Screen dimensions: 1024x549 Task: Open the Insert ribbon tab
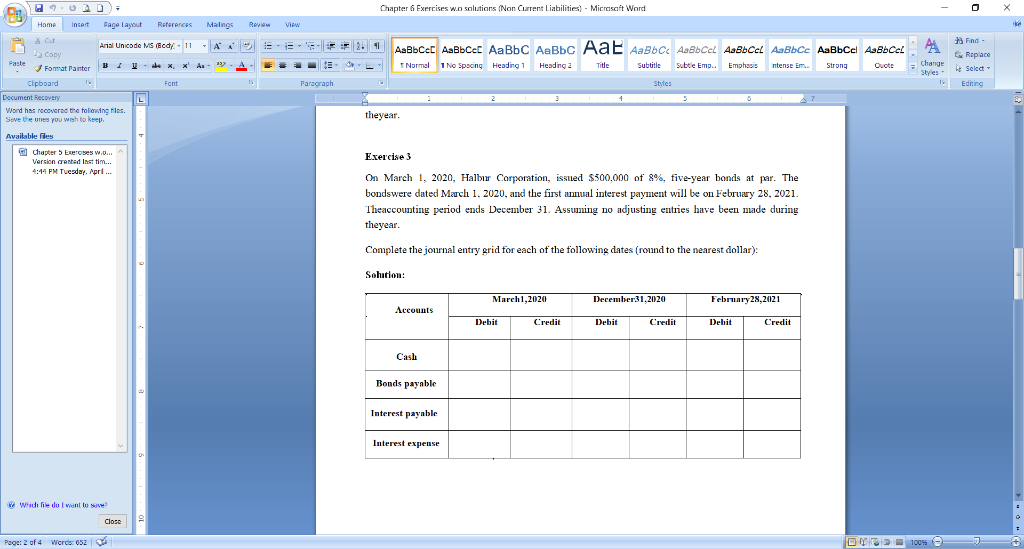pos(80,25)
